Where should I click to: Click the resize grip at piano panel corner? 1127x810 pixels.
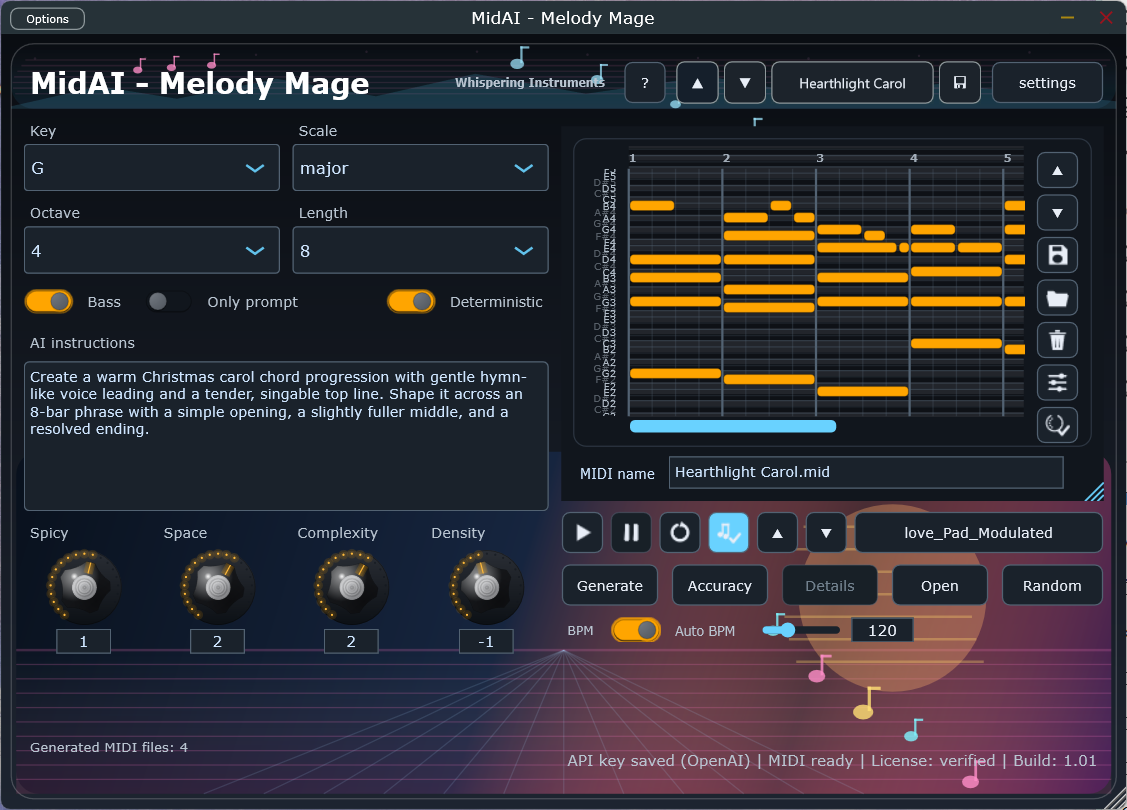tap(1095, 492)
